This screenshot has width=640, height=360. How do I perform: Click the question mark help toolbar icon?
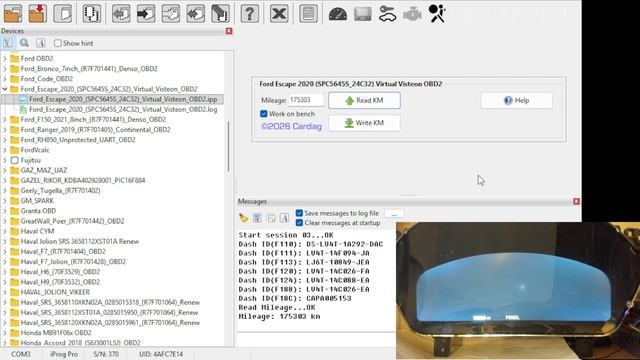249,14
